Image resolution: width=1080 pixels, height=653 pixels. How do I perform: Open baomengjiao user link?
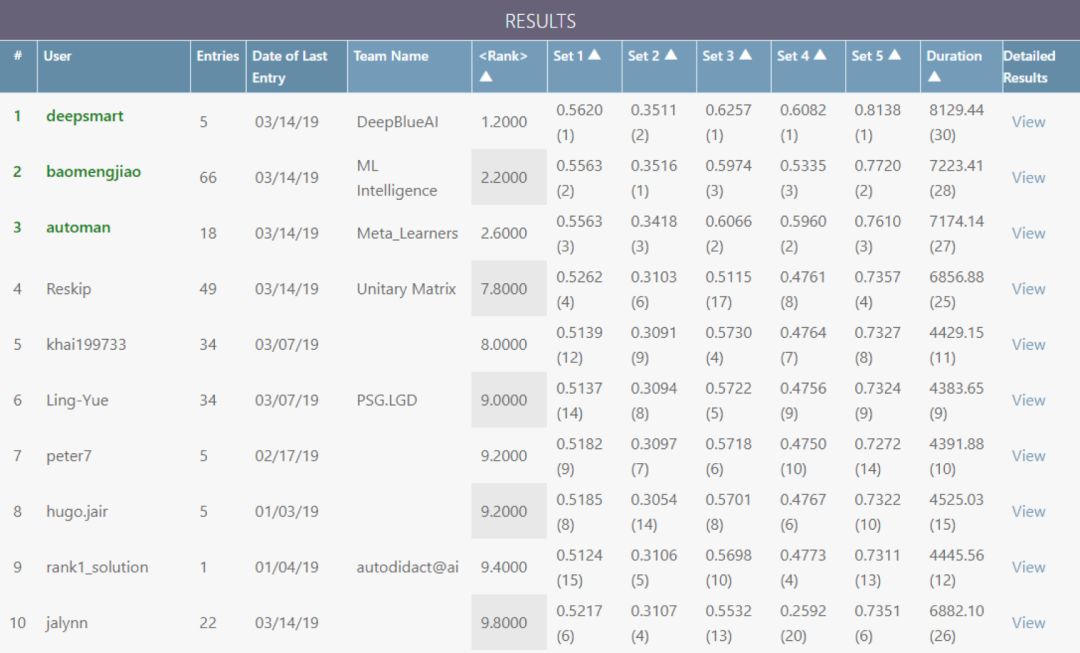click(x=93, y=172)
